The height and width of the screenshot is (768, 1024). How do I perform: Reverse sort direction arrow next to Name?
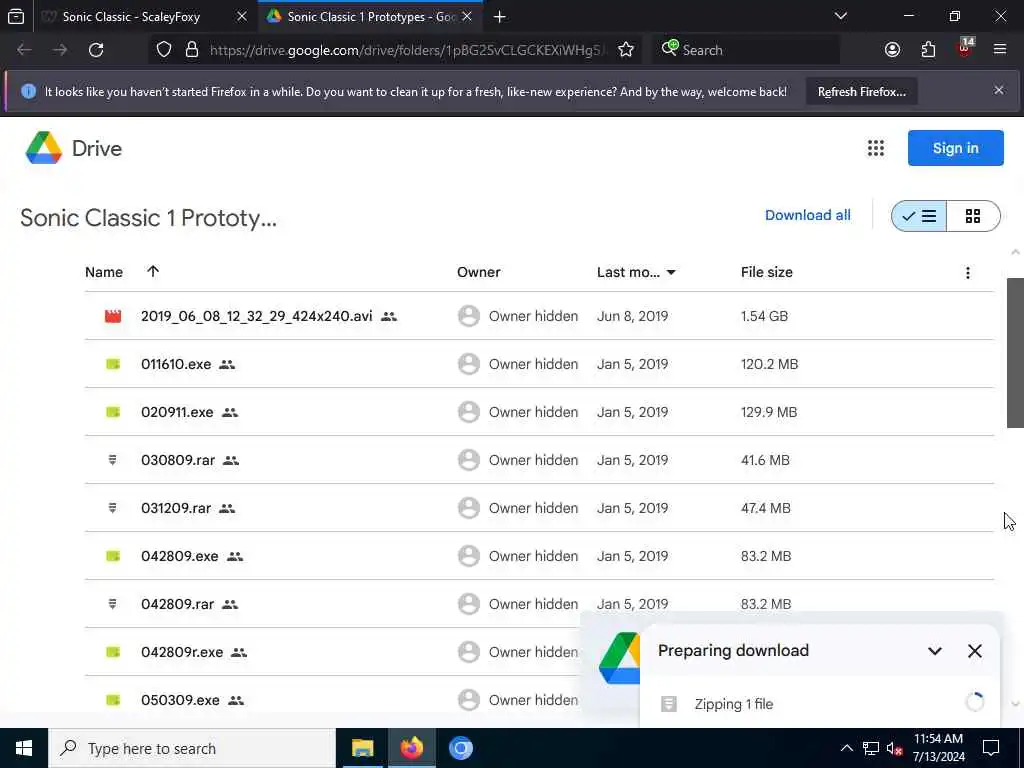(x=153, y=272)
